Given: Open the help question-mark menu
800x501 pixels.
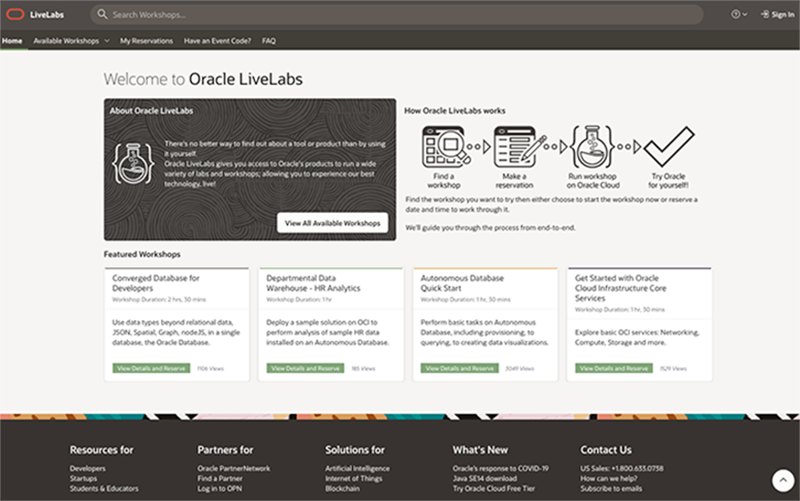Looking at the screenshot, I should (x=739, y=14).
